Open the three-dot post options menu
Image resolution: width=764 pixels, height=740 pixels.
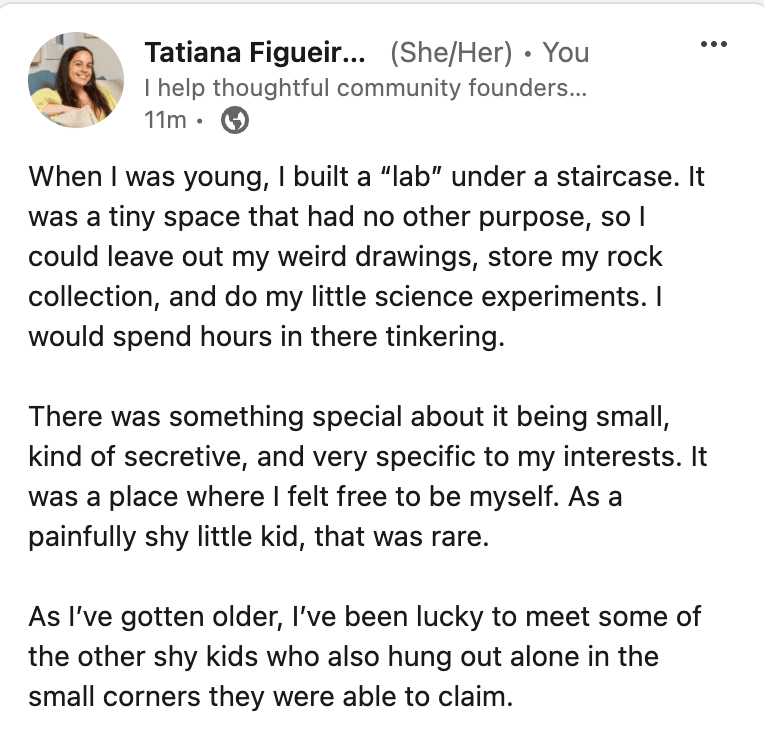(712, 45)
